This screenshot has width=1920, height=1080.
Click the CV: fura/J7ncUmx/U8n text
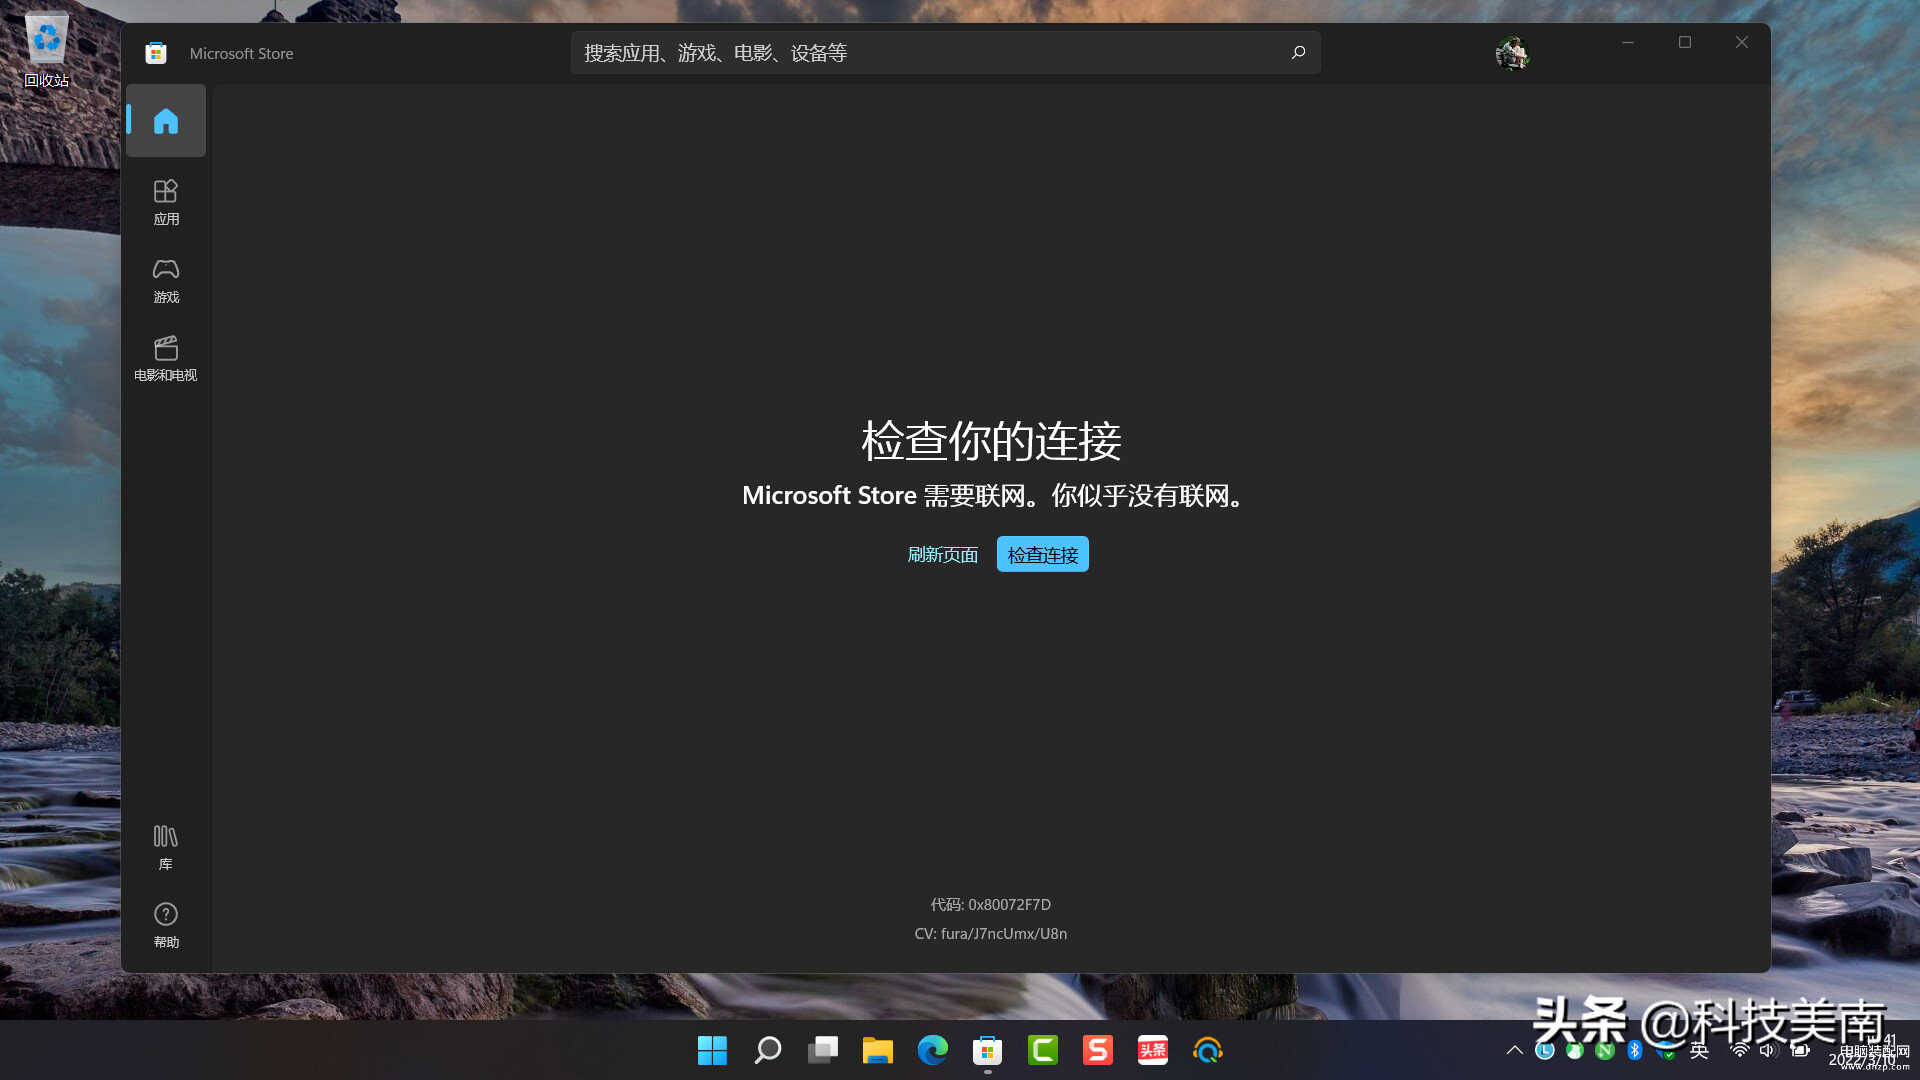(990, 933)
